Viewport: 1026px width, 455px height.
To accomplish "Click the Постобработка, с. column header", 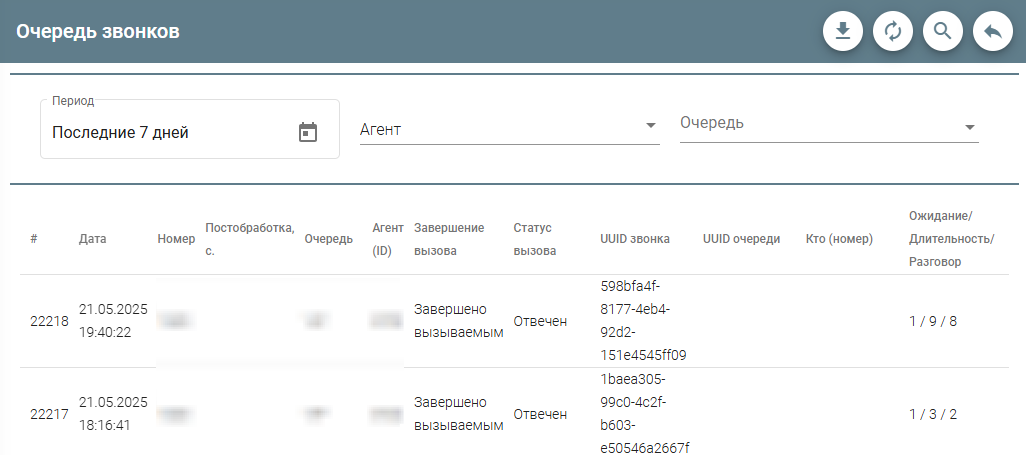I will (250, 239).
